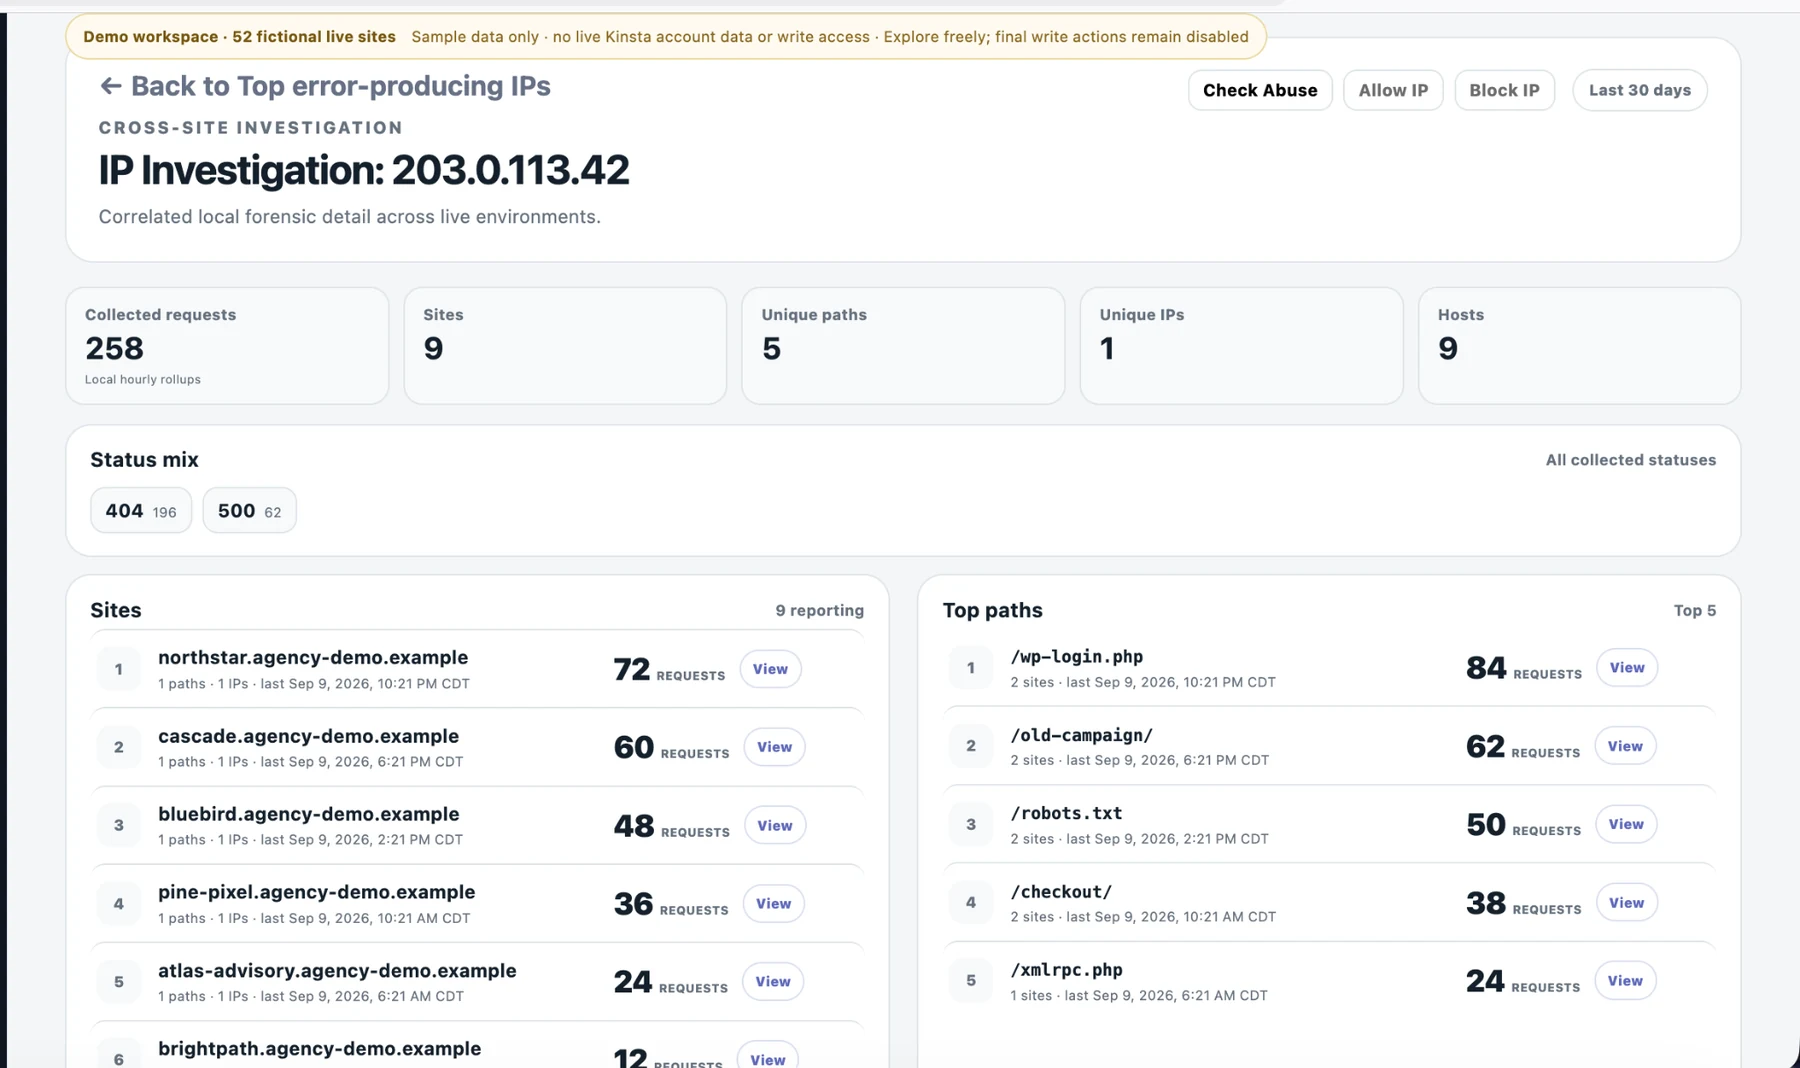Click northstar.agency-demo.example site name
The image size is (1800, 1068).
[x=313, y=657]
